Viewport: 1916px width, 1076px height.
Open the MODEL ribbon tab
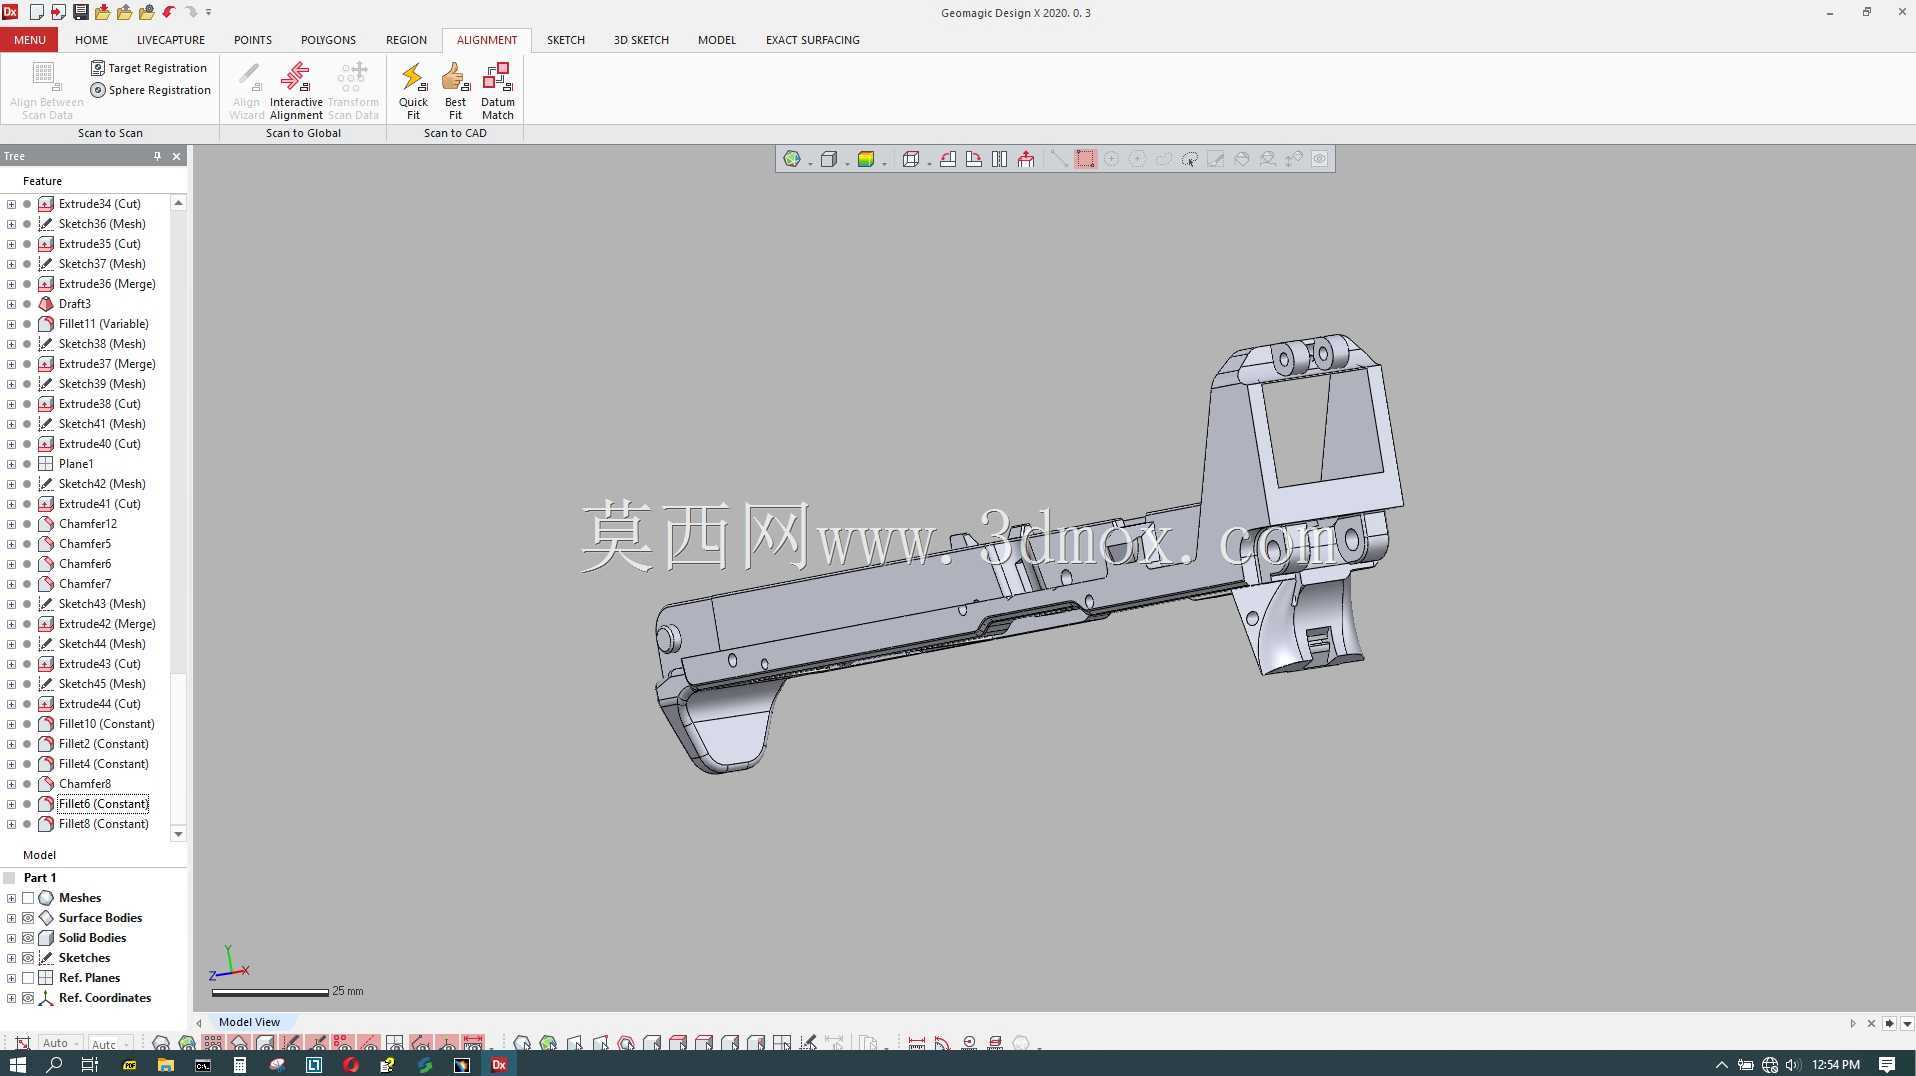[717, 40]
